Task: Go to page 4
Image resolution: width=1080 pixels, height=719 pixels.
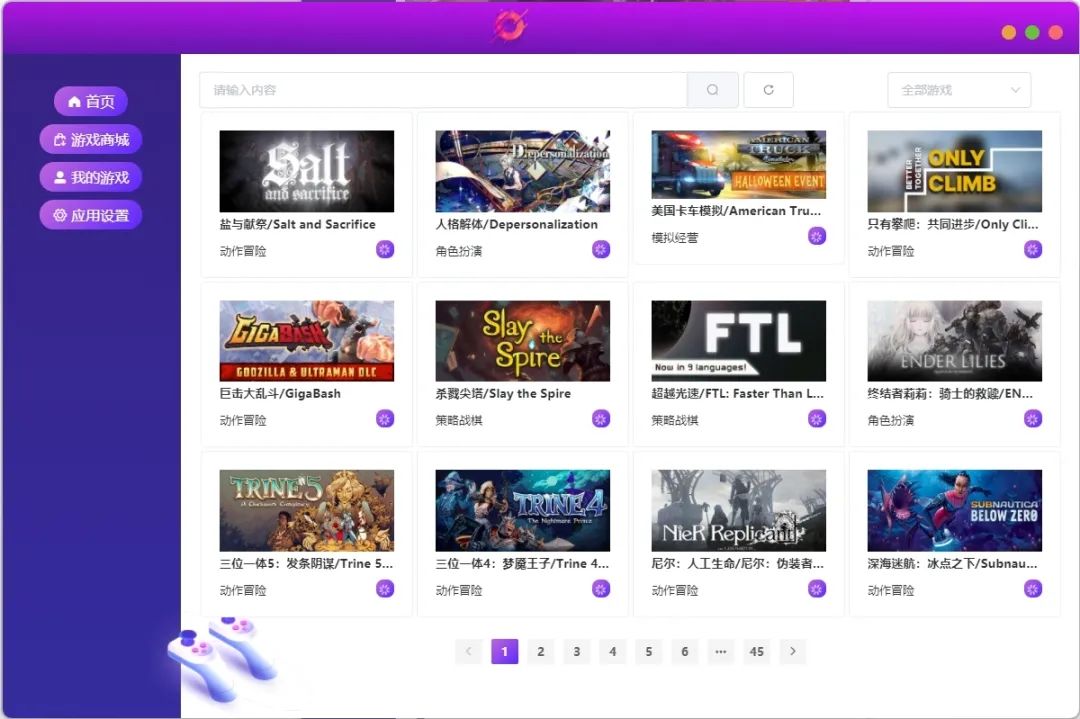Action: coord(612,652)
